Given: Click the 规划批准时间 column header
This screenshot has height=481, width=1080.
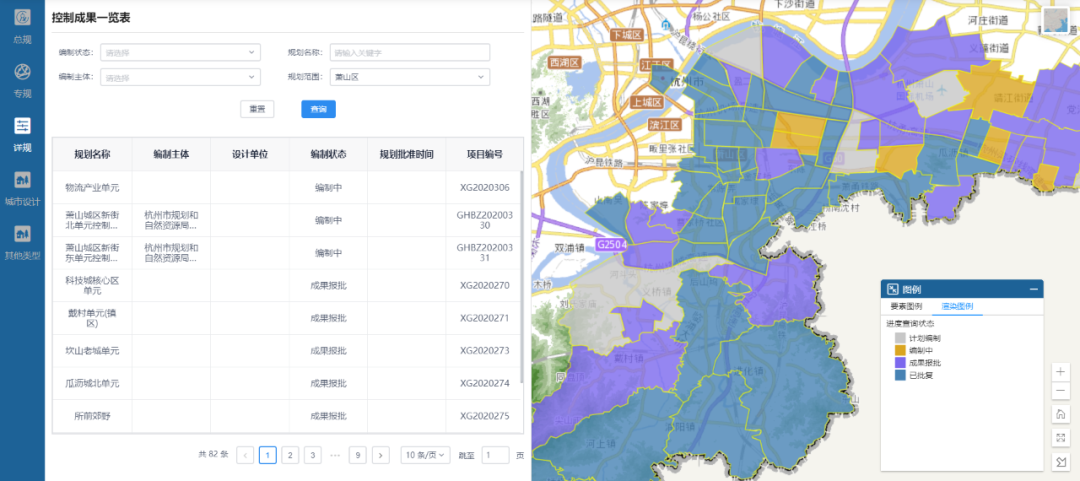Looking at the screenshot, I should pos(406,154).
